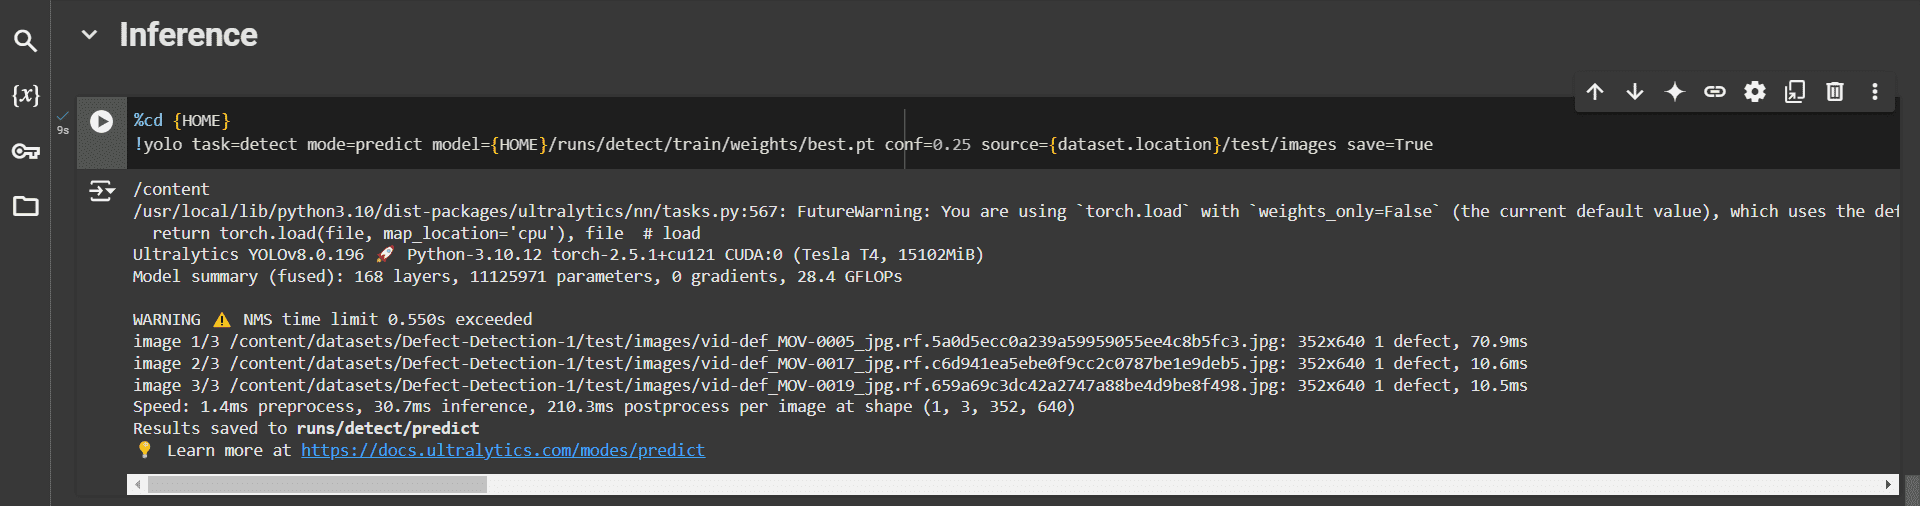Open the Files folder panel
This screenshot has width=1920, height=506.
25,206
